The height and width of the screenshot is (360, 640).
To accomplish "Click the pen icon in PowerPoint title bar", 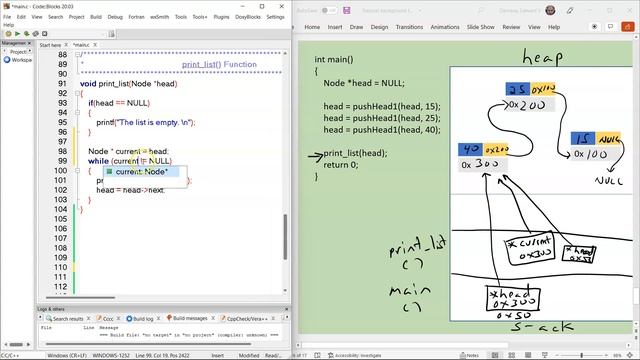I will [570, 10].
